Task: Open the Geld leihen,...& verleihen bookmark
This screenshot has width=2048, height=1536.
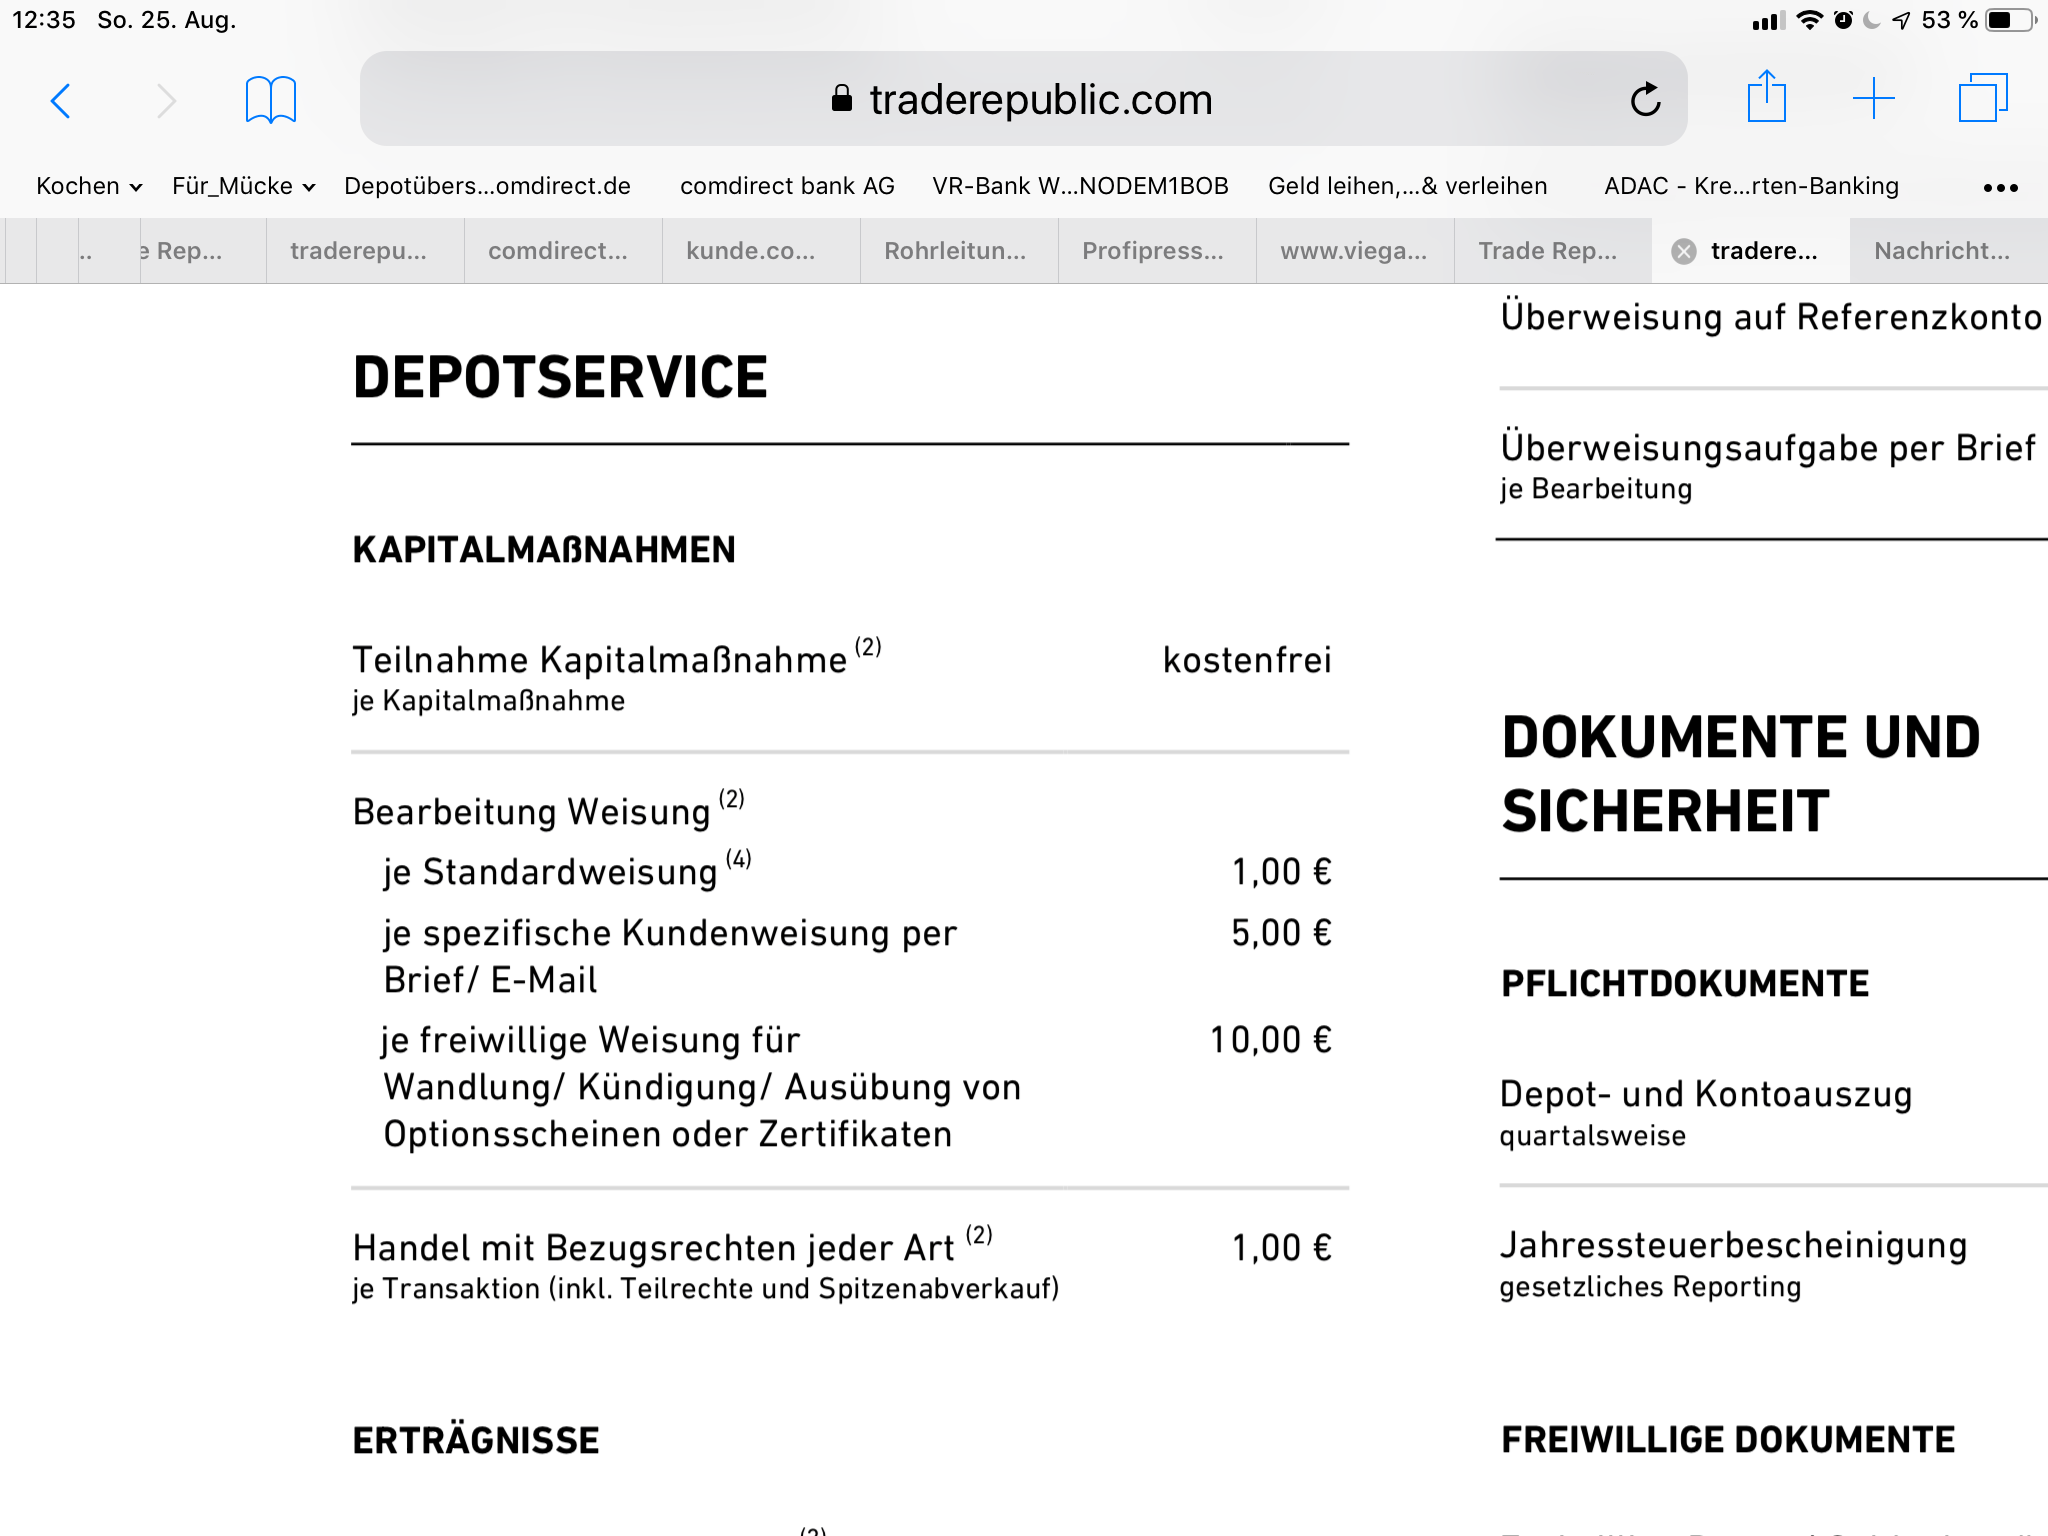Action: click(x=1407, y=186)
